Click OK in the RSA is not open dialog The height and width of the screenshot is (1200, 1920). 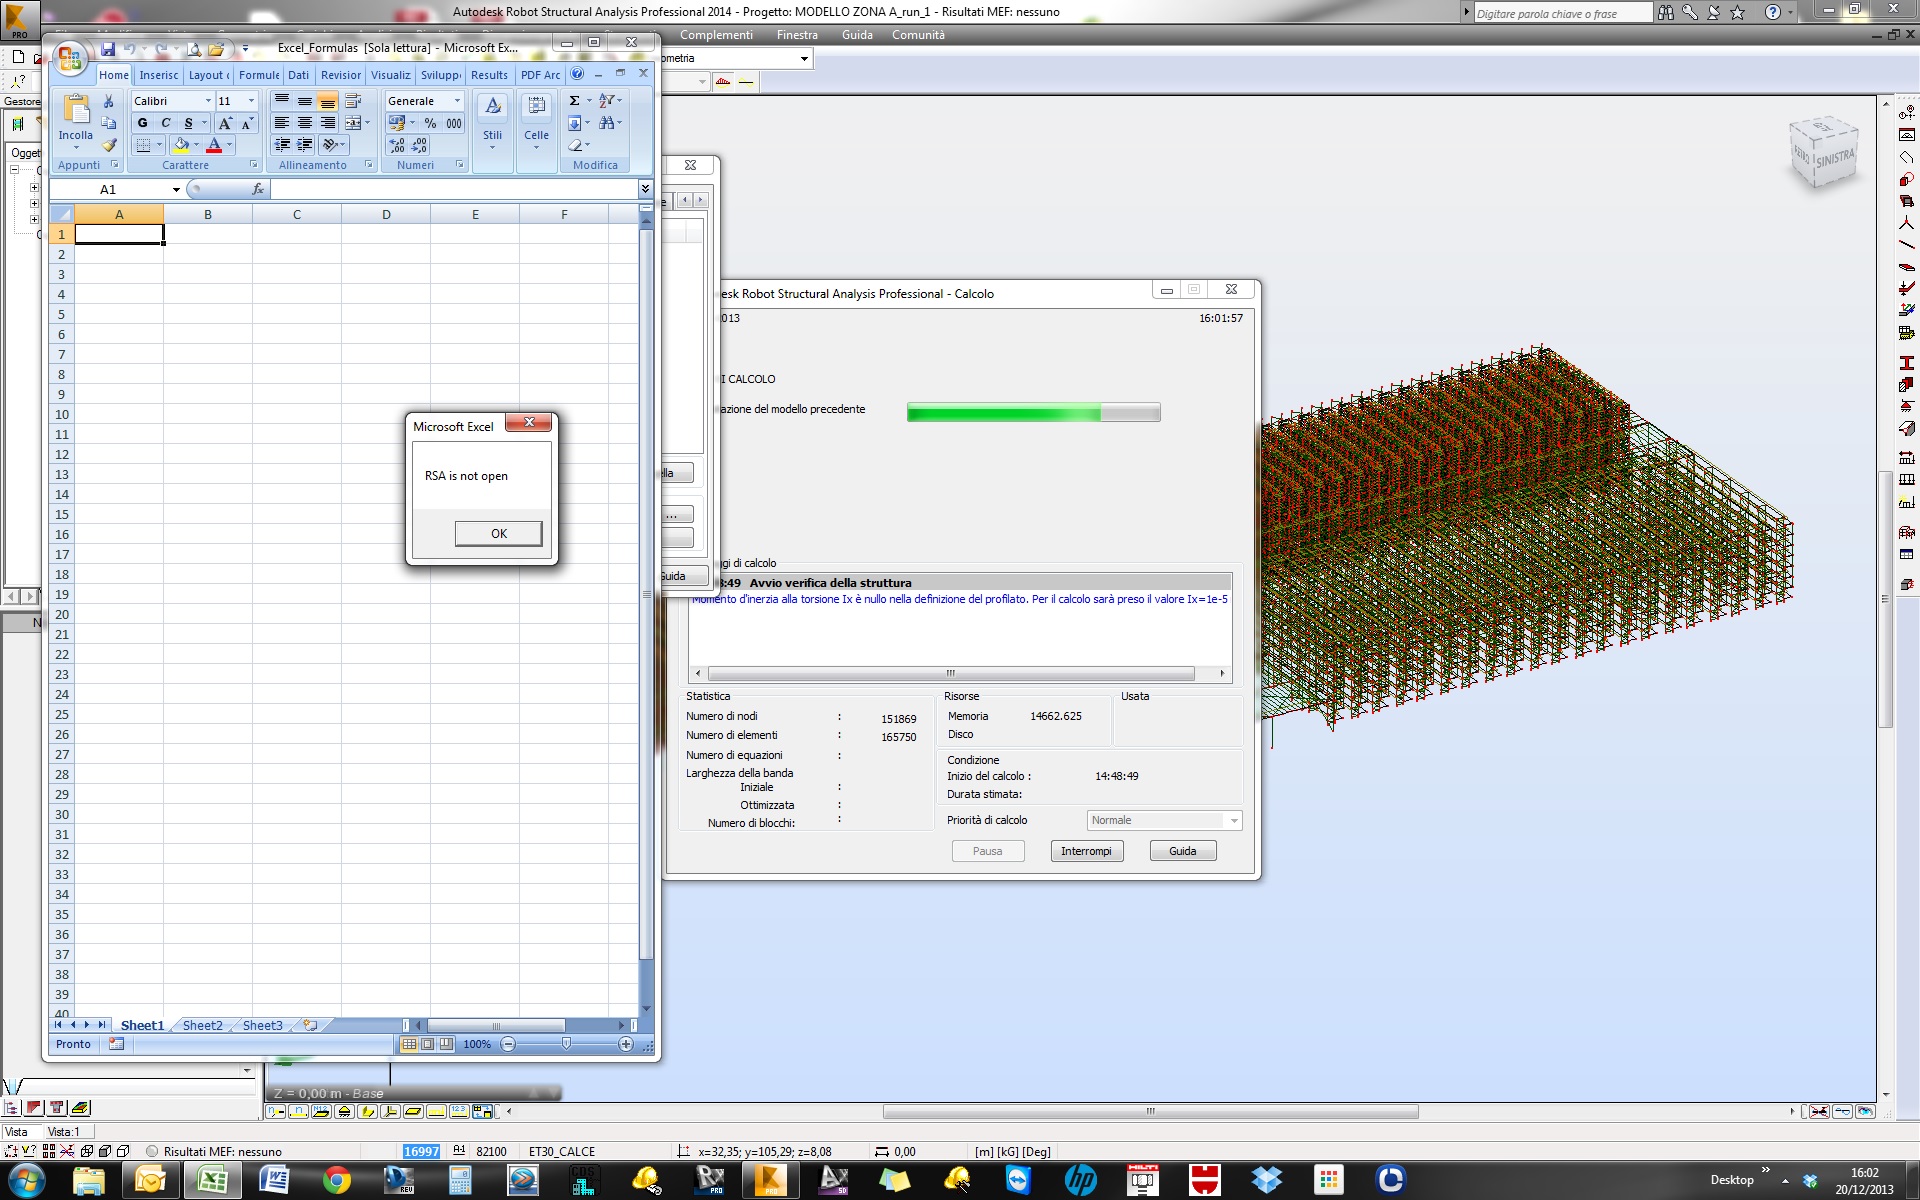tap(499, 534)
